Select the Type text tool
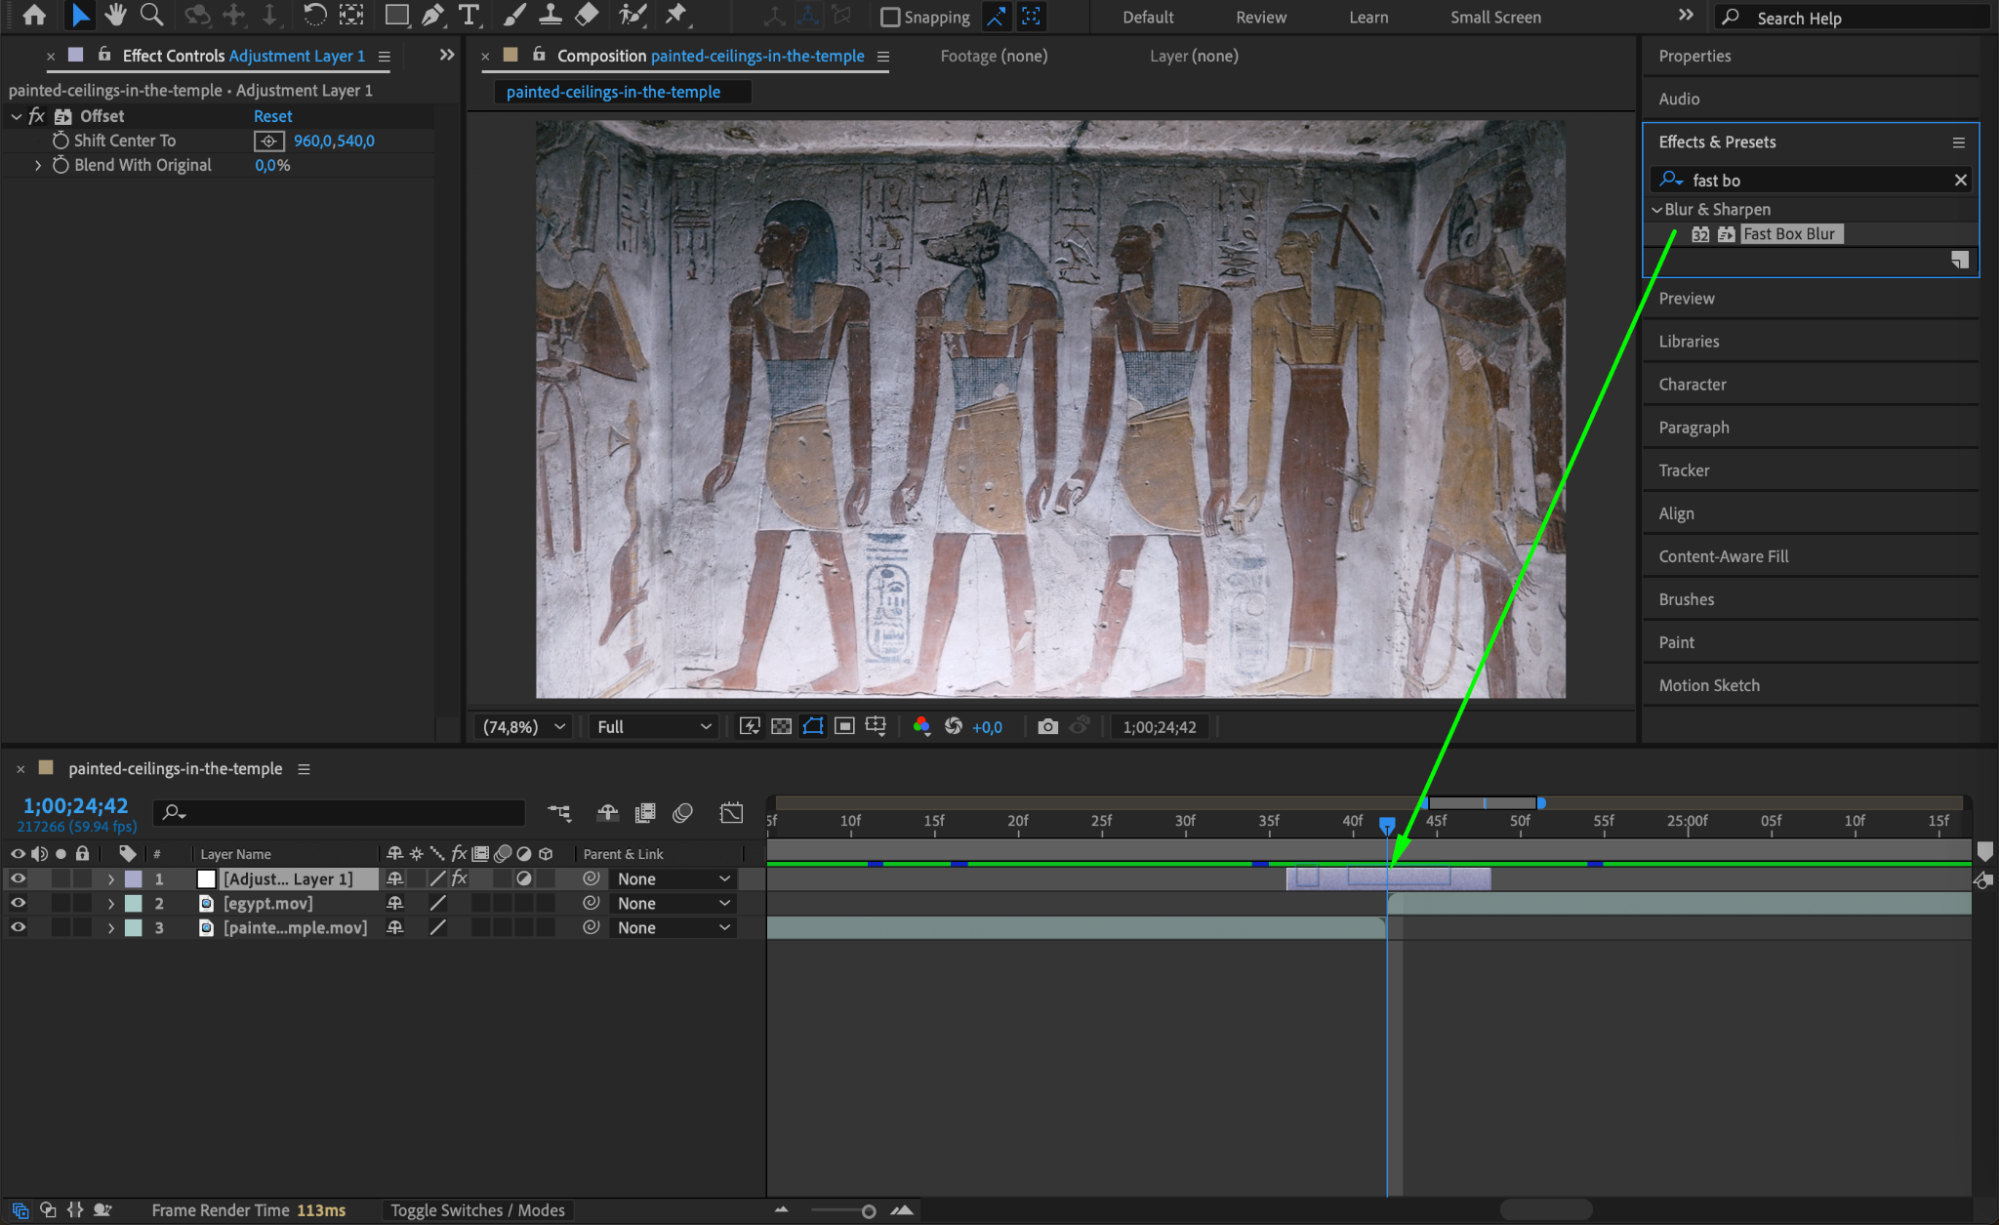This screenshot has width=1999, height=1225. click(468, 15)
